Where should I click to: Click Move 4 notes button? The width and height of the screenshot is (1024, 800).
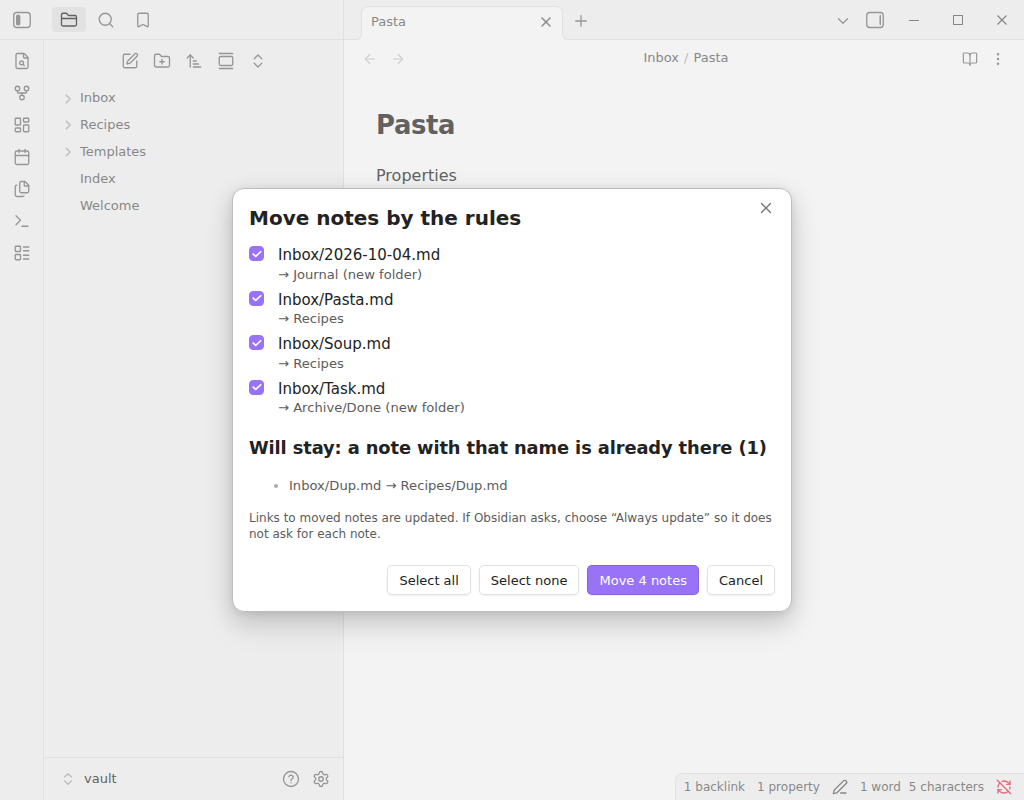click(x=643, y=580)
